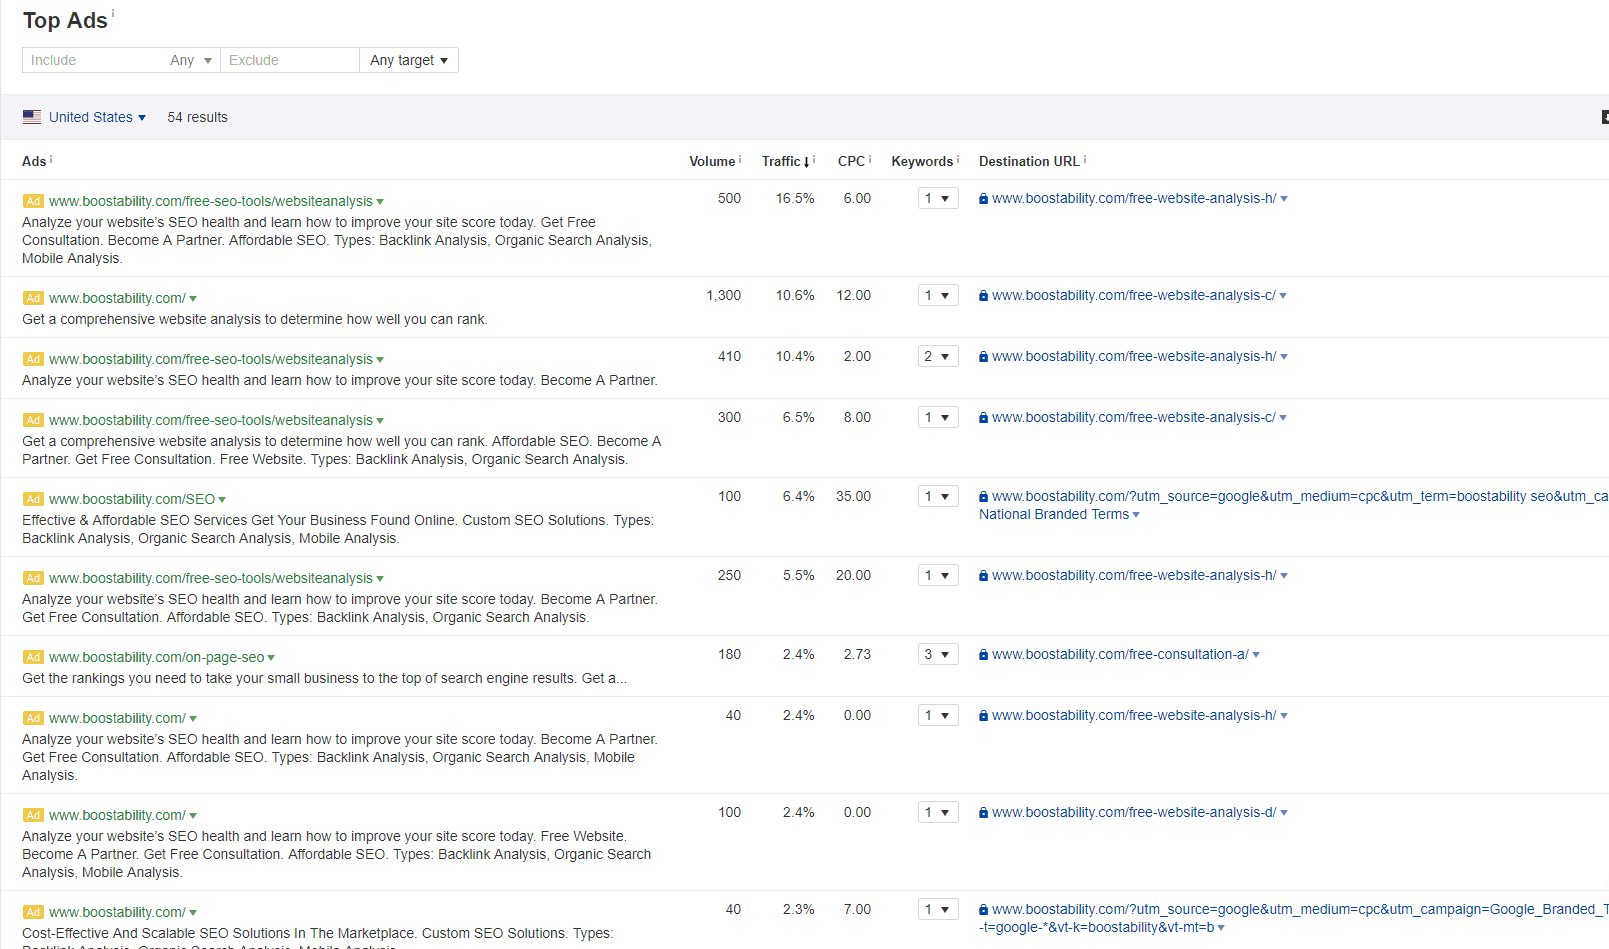Open the free-consultation-a destination URL link
Viewport: 1609px width, 949px height.
(1121, 654)
